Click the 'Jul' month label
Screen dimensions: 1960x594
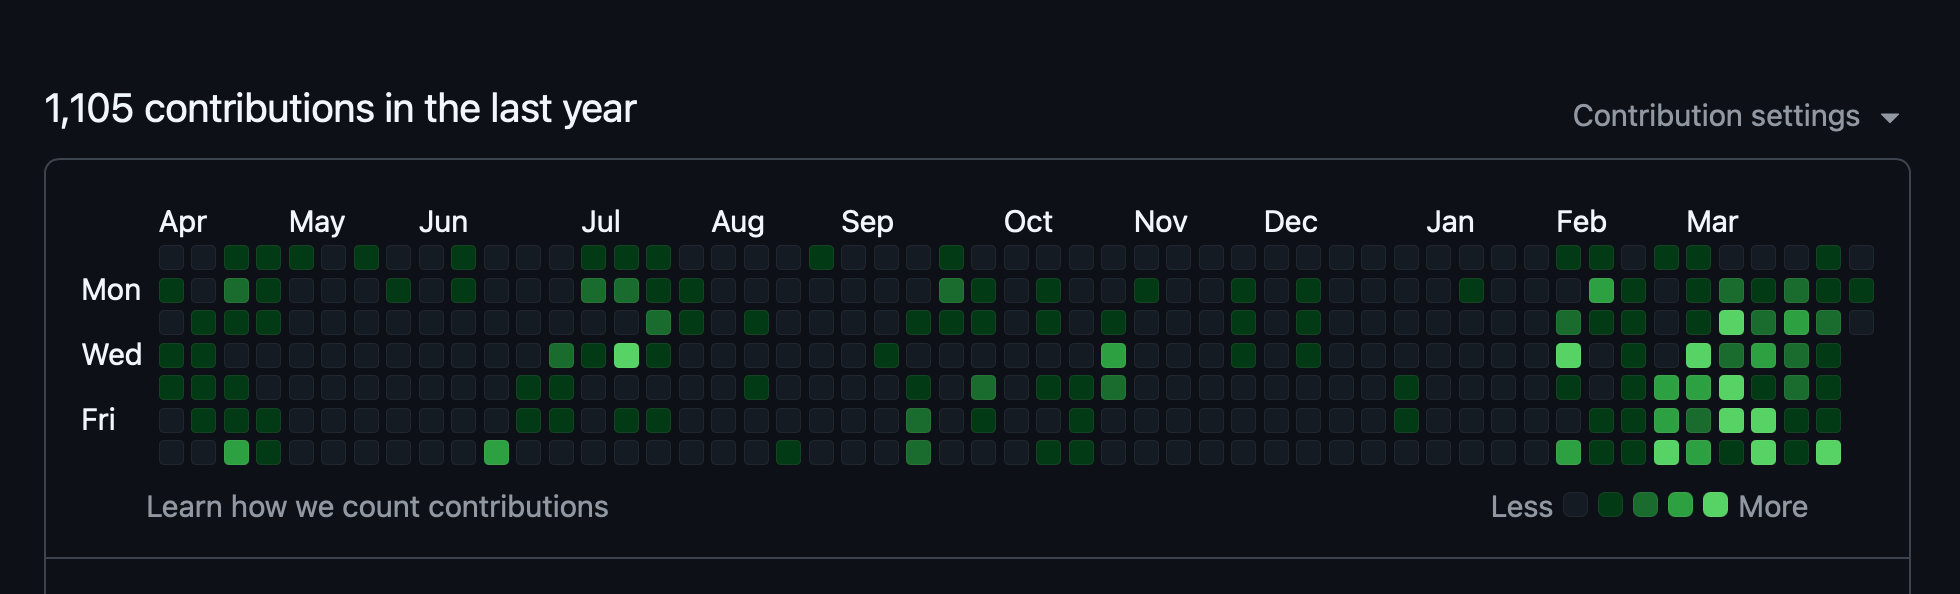click(x=601, y=222)
